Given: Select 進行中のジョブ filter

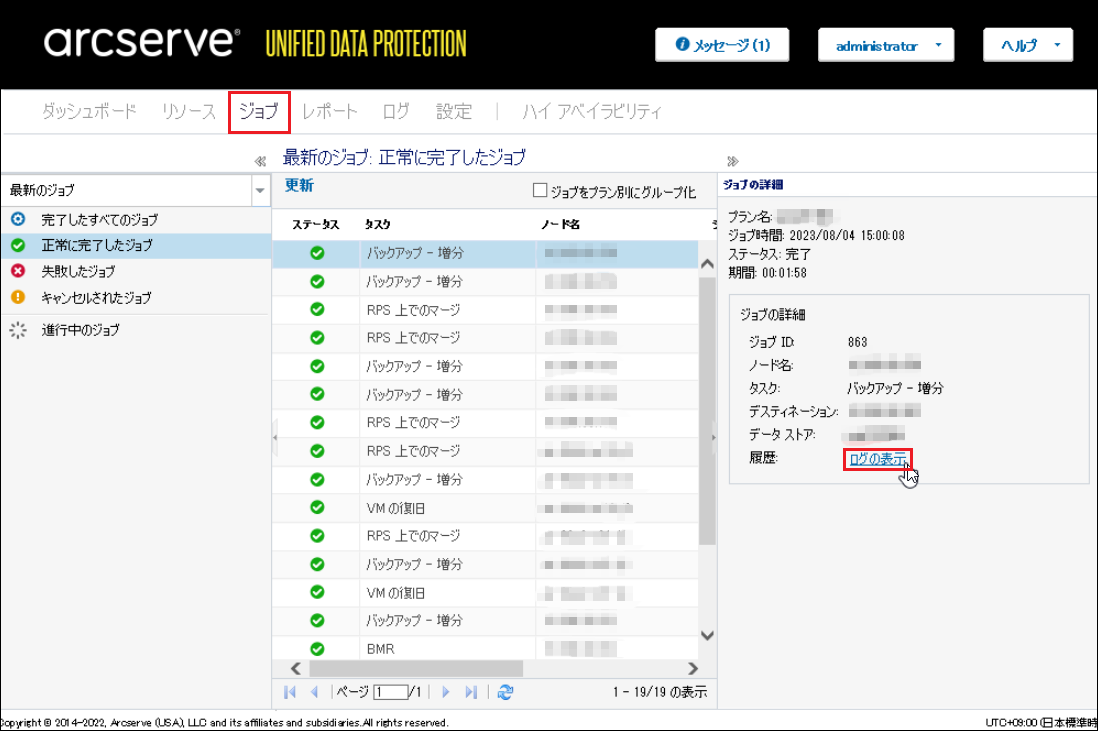Looking at the screenshot, I should (x=136, y=330).
